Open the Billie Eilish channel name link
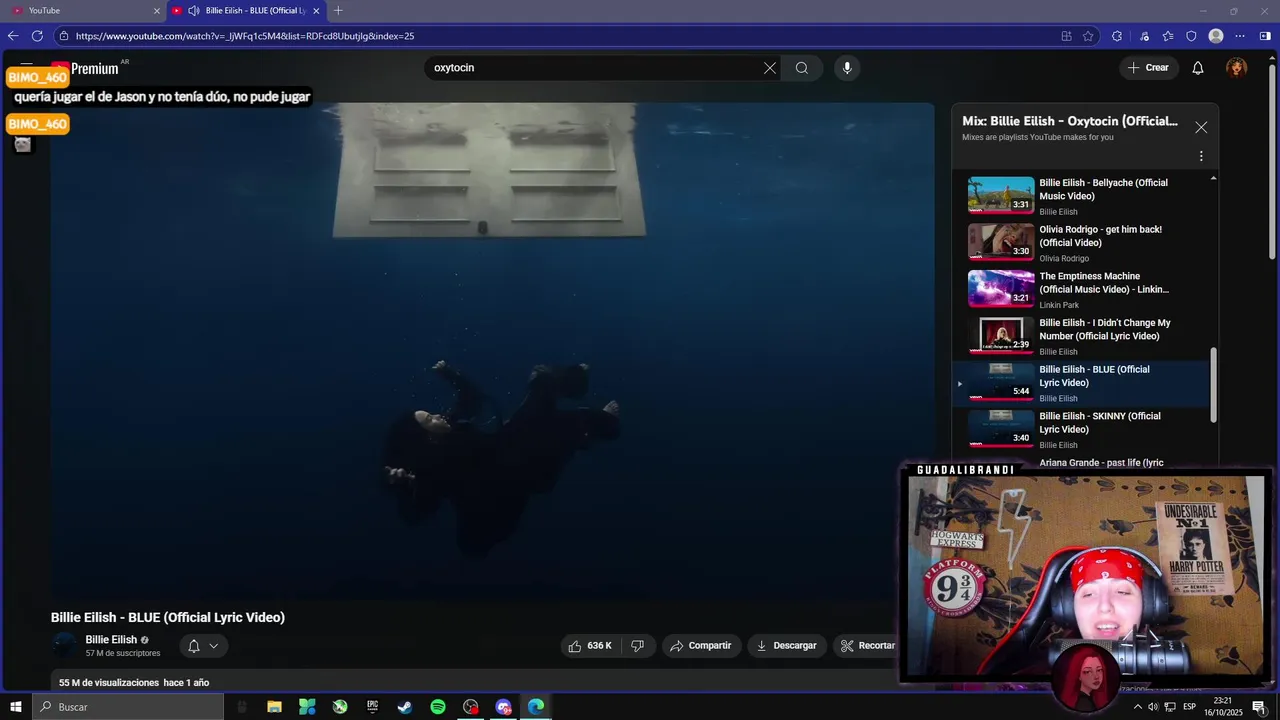This screenshot has width=1280, height=720. [x=111, y=640]
